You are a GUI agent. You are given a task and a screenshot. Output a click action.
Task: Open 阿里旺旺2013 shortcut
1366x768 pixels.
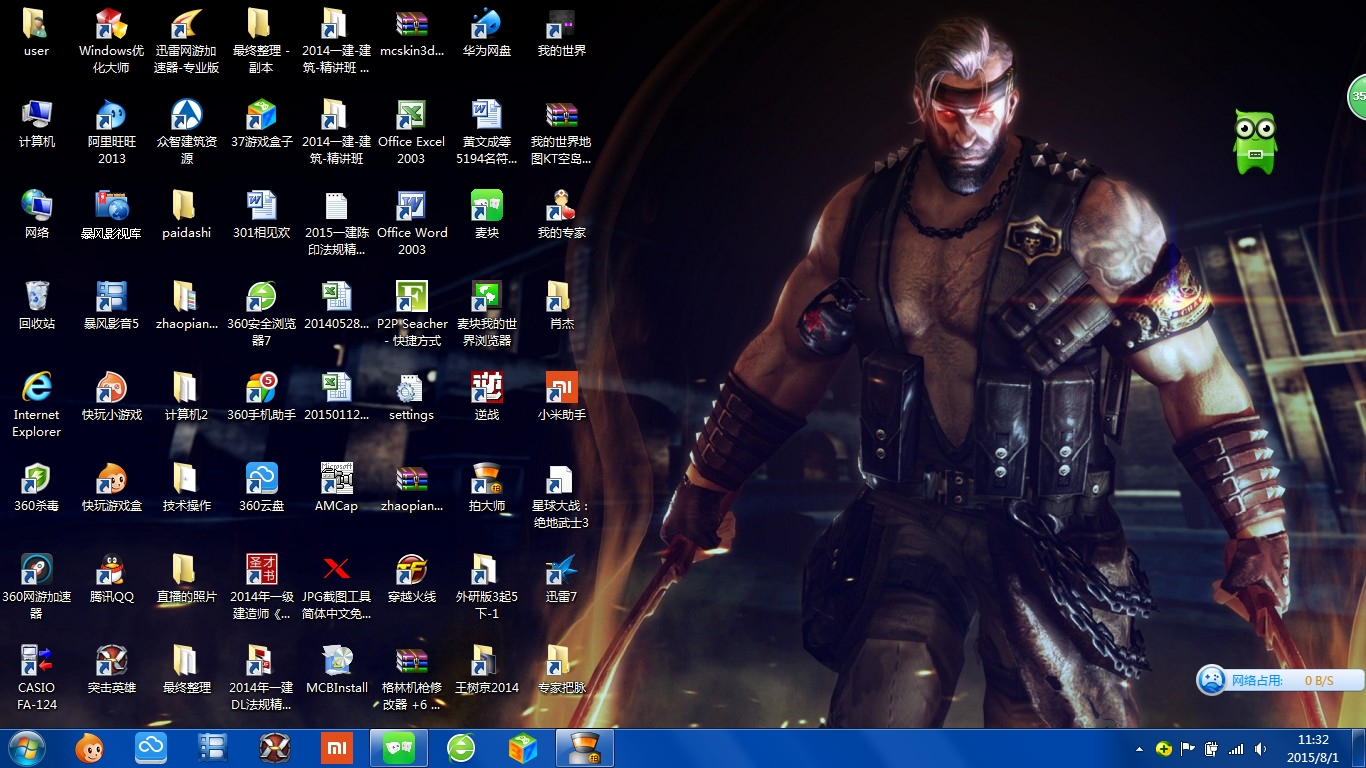(111, 132)
